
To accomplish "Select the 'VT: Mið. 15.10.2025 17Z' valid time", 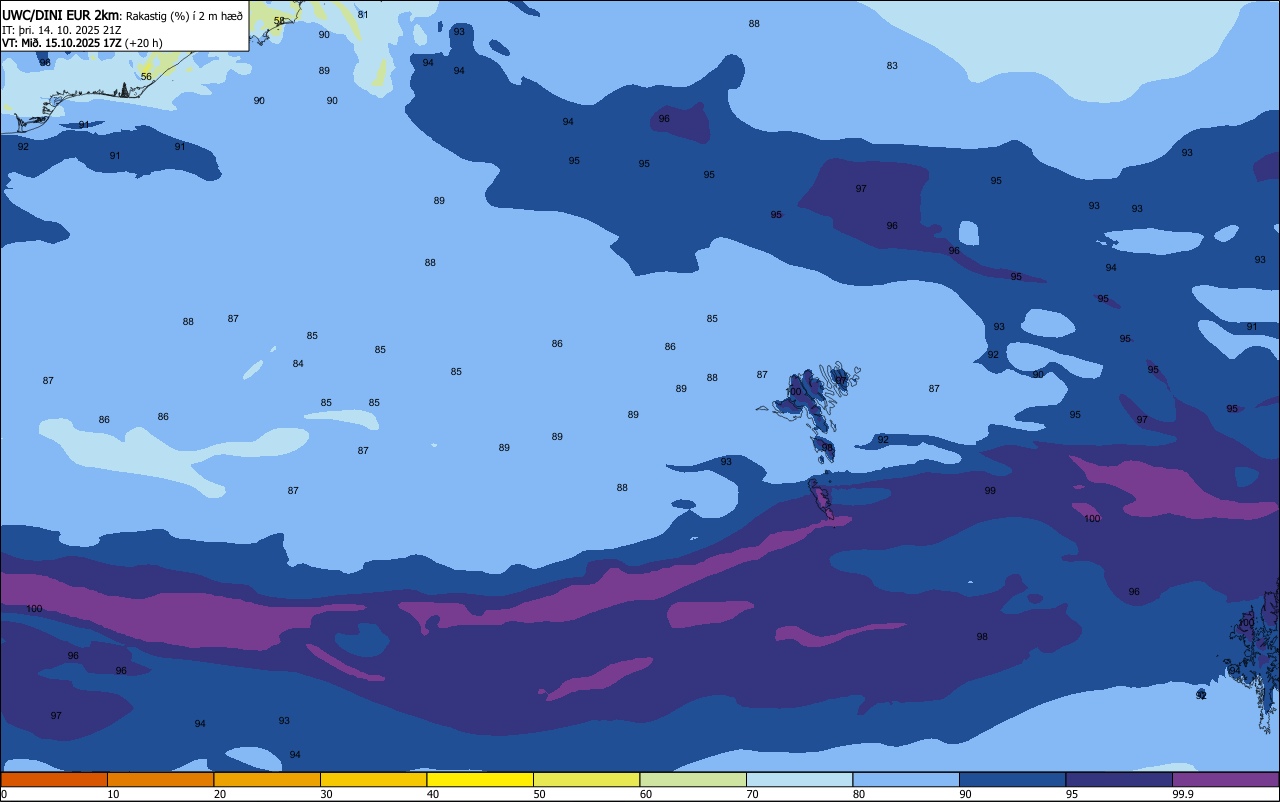I will (x=62, y=43).
